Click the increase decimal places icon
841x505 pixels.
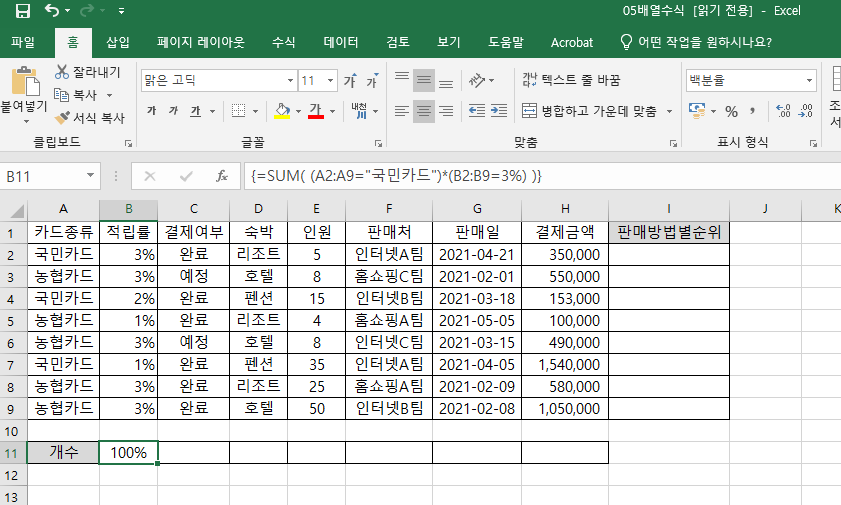(782, 111)
